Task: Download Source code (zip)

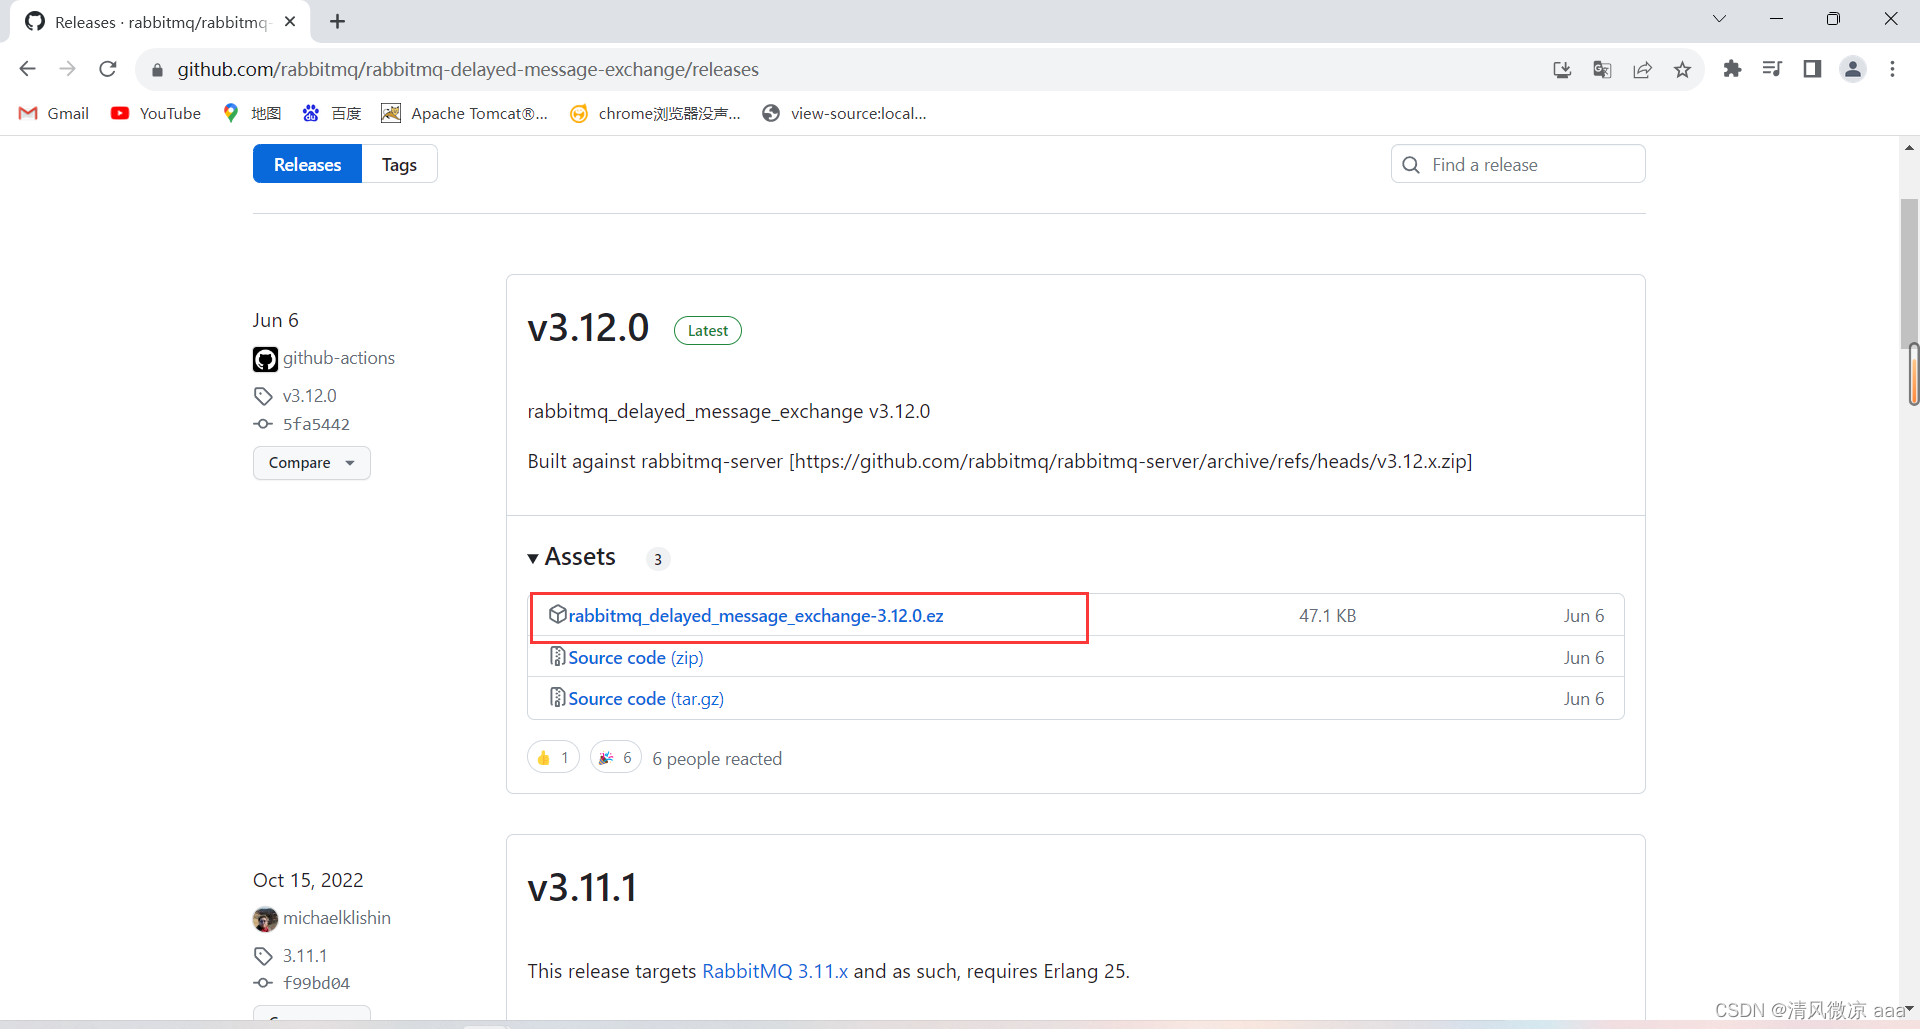Action: (636, 658)
